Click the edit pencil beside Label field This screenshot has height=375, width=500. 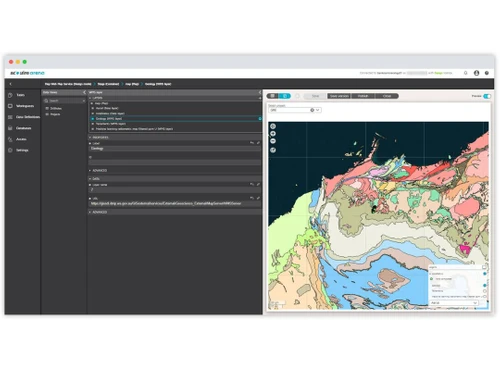coord(258,143)
